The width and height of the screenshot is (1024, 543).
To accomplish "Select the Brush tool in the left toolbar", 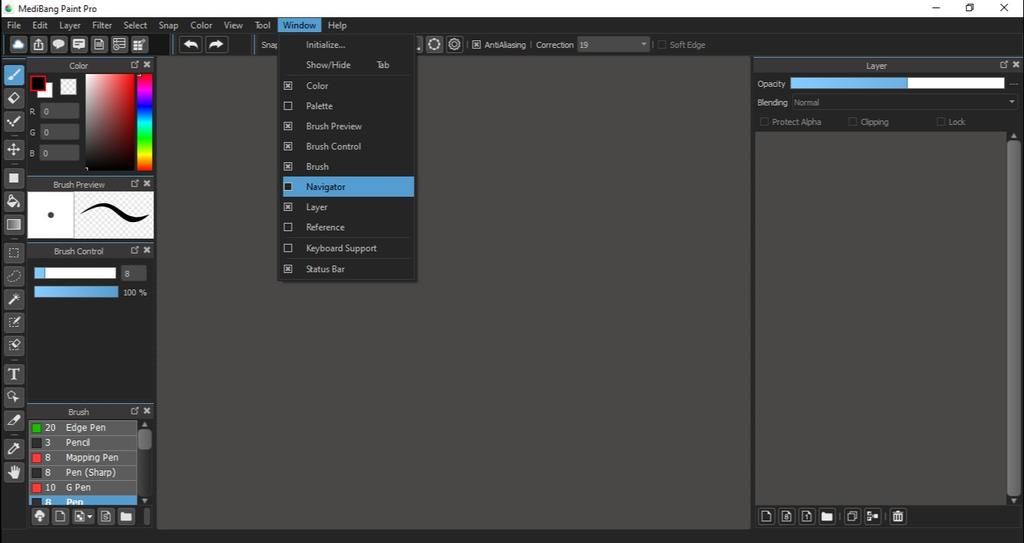I will (x=14, y=74).
